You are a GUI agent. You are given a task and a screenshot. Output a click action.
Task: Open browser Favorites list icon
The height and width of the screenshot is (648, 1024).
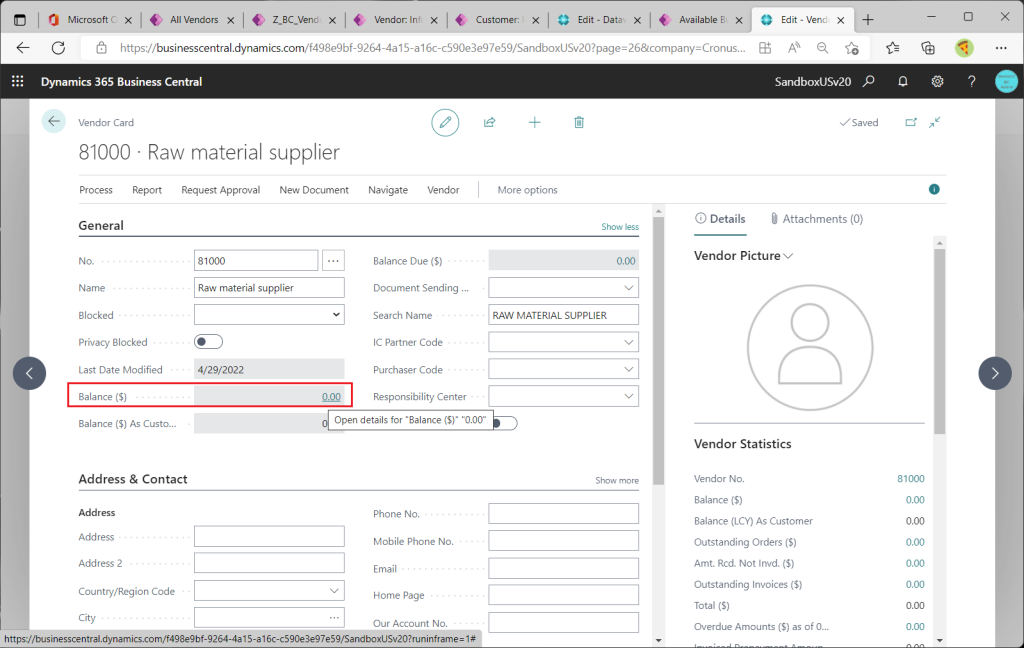tap(893, 48)
